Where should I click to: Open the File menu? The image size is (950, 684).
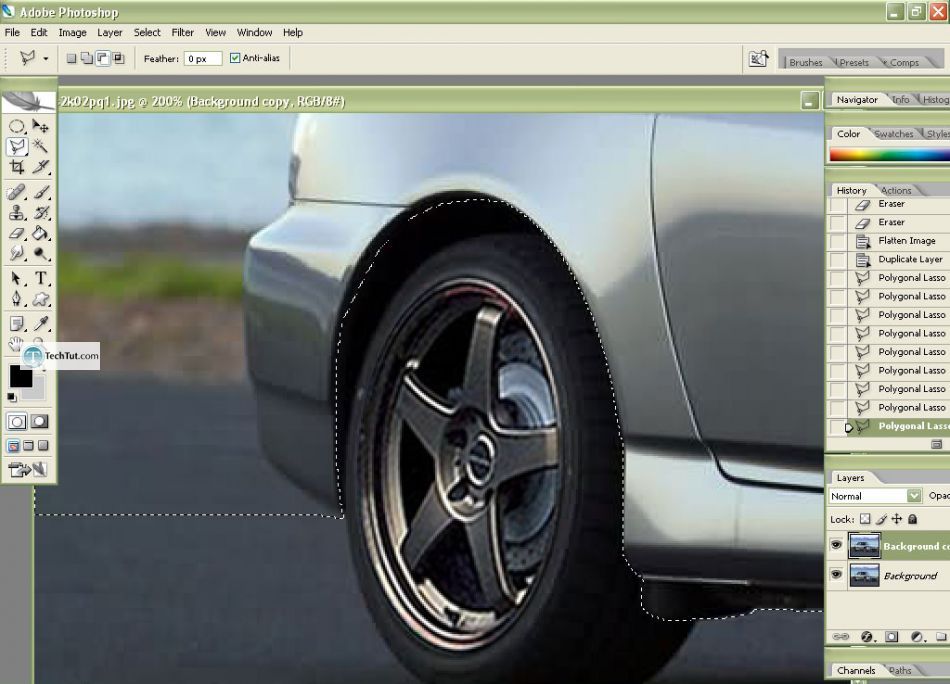coord(12,33)
